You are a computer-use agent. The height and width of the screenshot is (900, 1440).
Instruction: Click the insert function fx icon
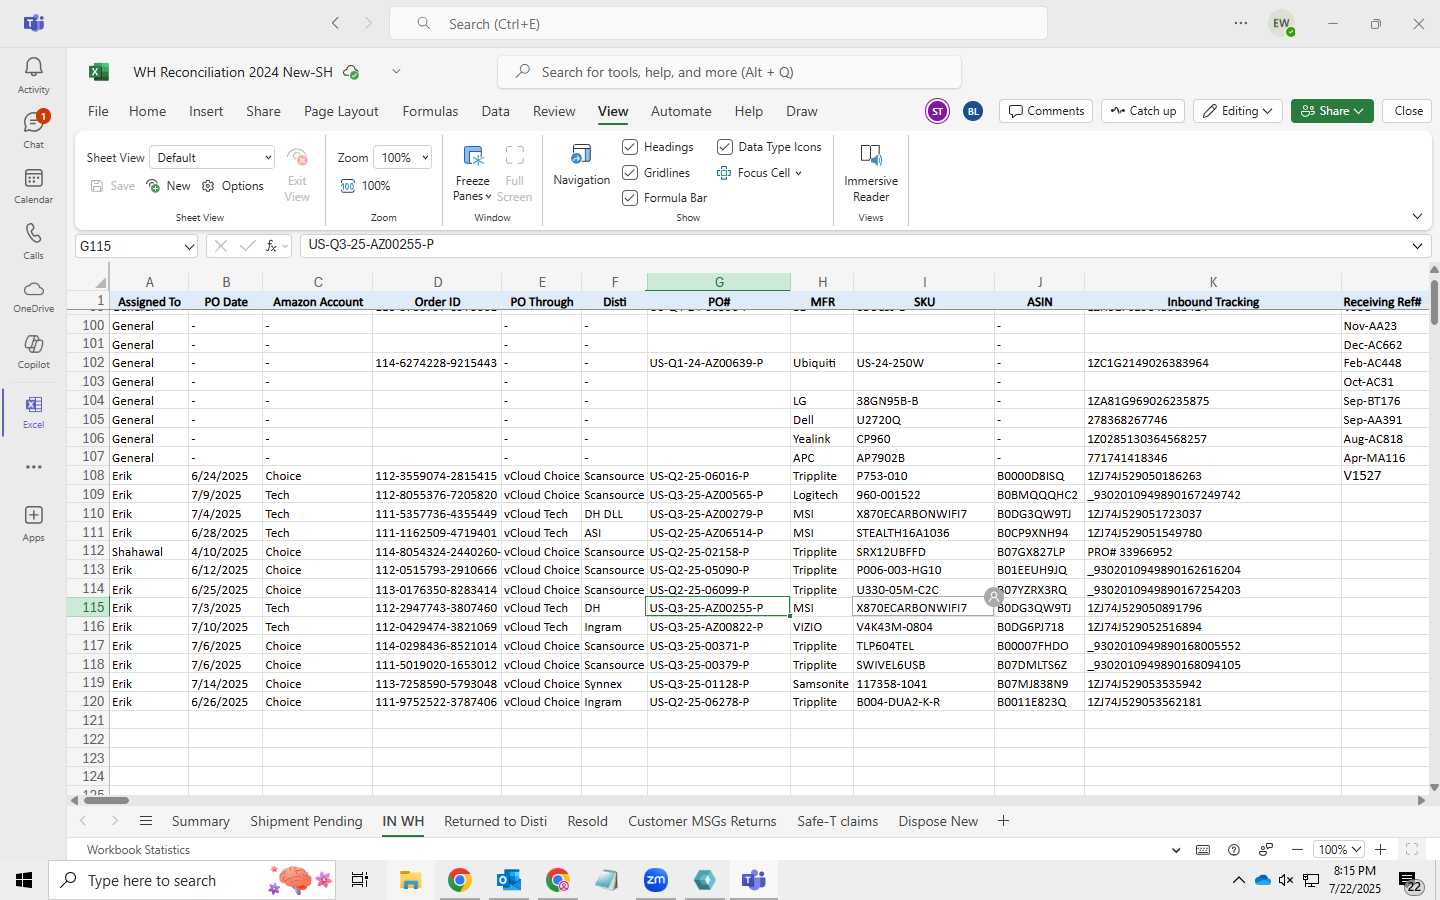click(271, 246)
